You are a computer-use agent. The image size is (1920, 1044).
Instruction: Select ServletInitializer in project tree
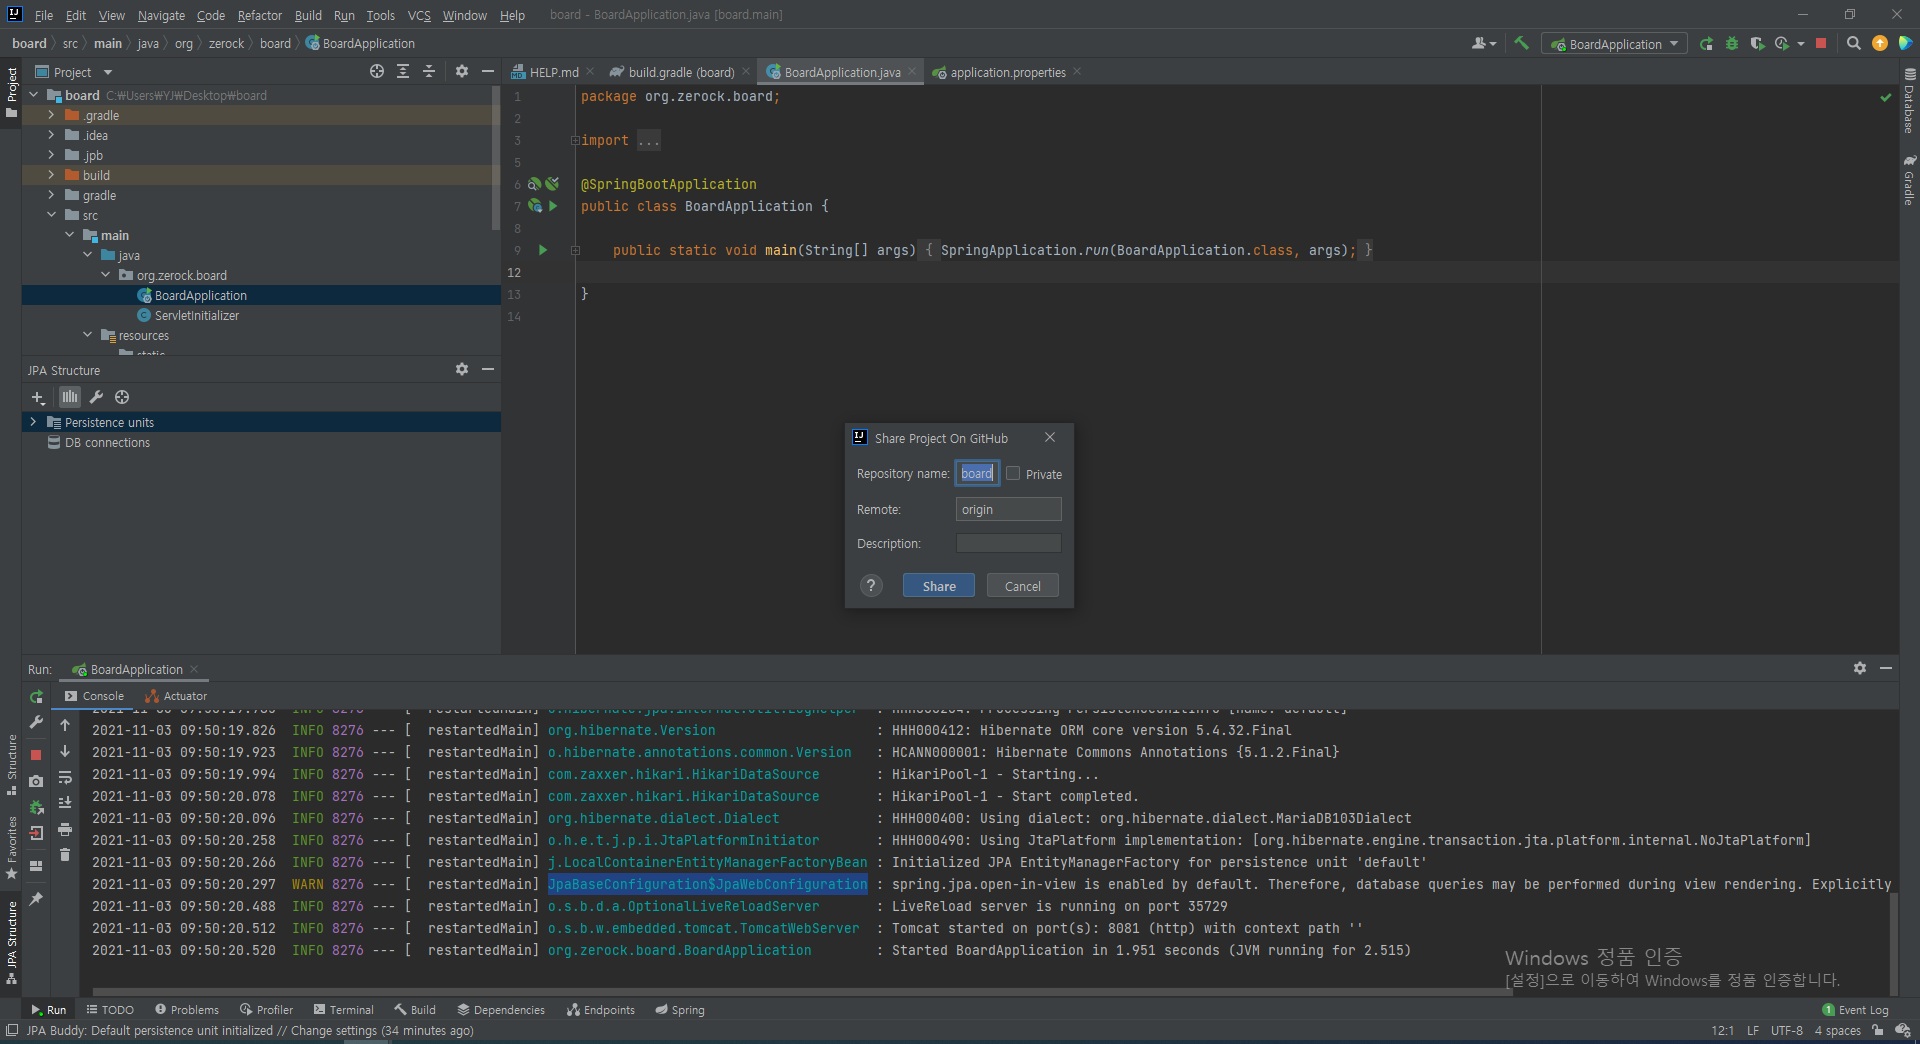(196, 315)
